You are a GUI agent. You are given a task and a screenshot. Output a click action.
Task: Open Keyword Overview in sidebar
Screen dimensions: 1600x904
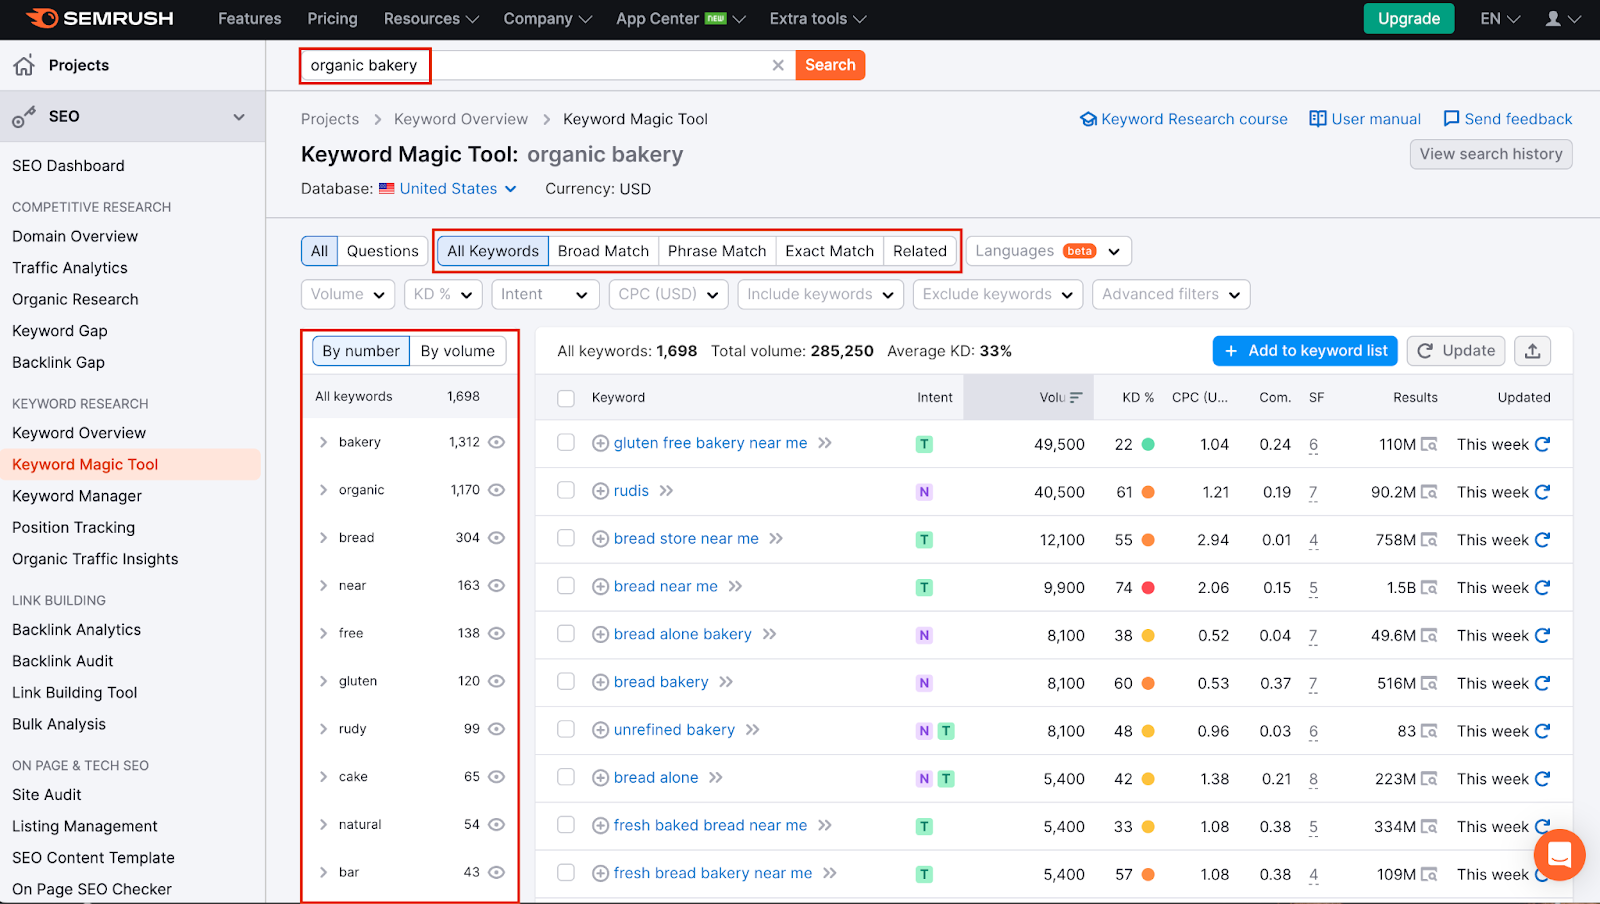click(x=79, y=433)
